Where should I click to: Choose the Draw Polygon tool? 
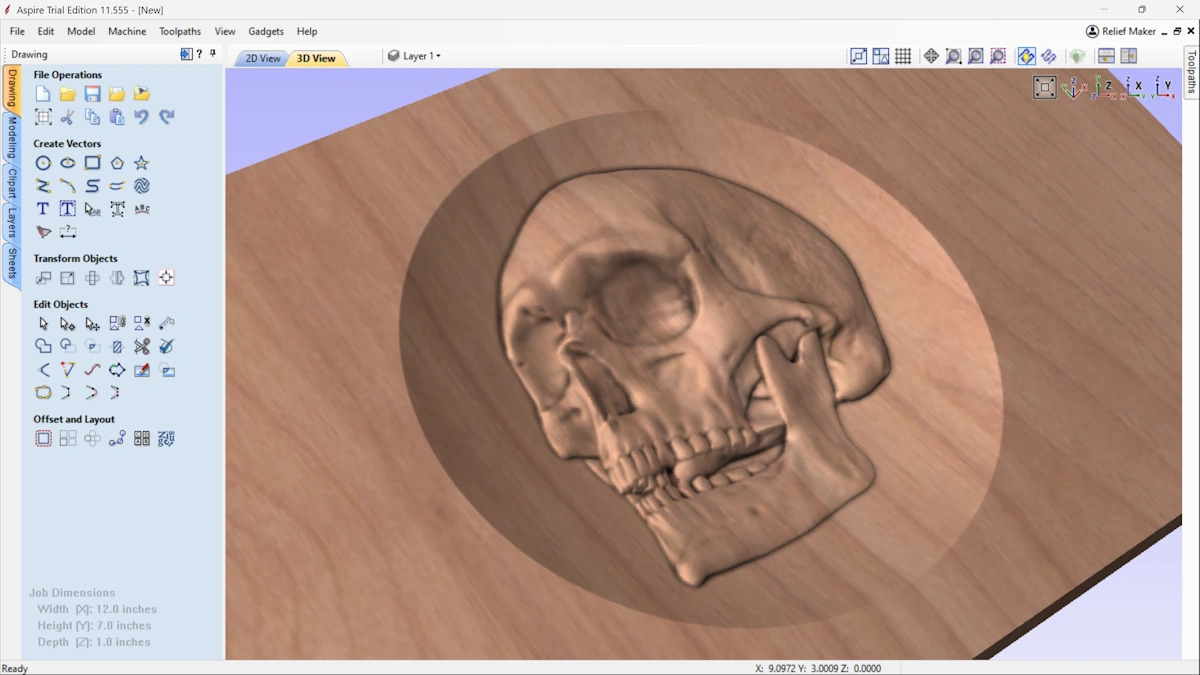pos(117,163)
